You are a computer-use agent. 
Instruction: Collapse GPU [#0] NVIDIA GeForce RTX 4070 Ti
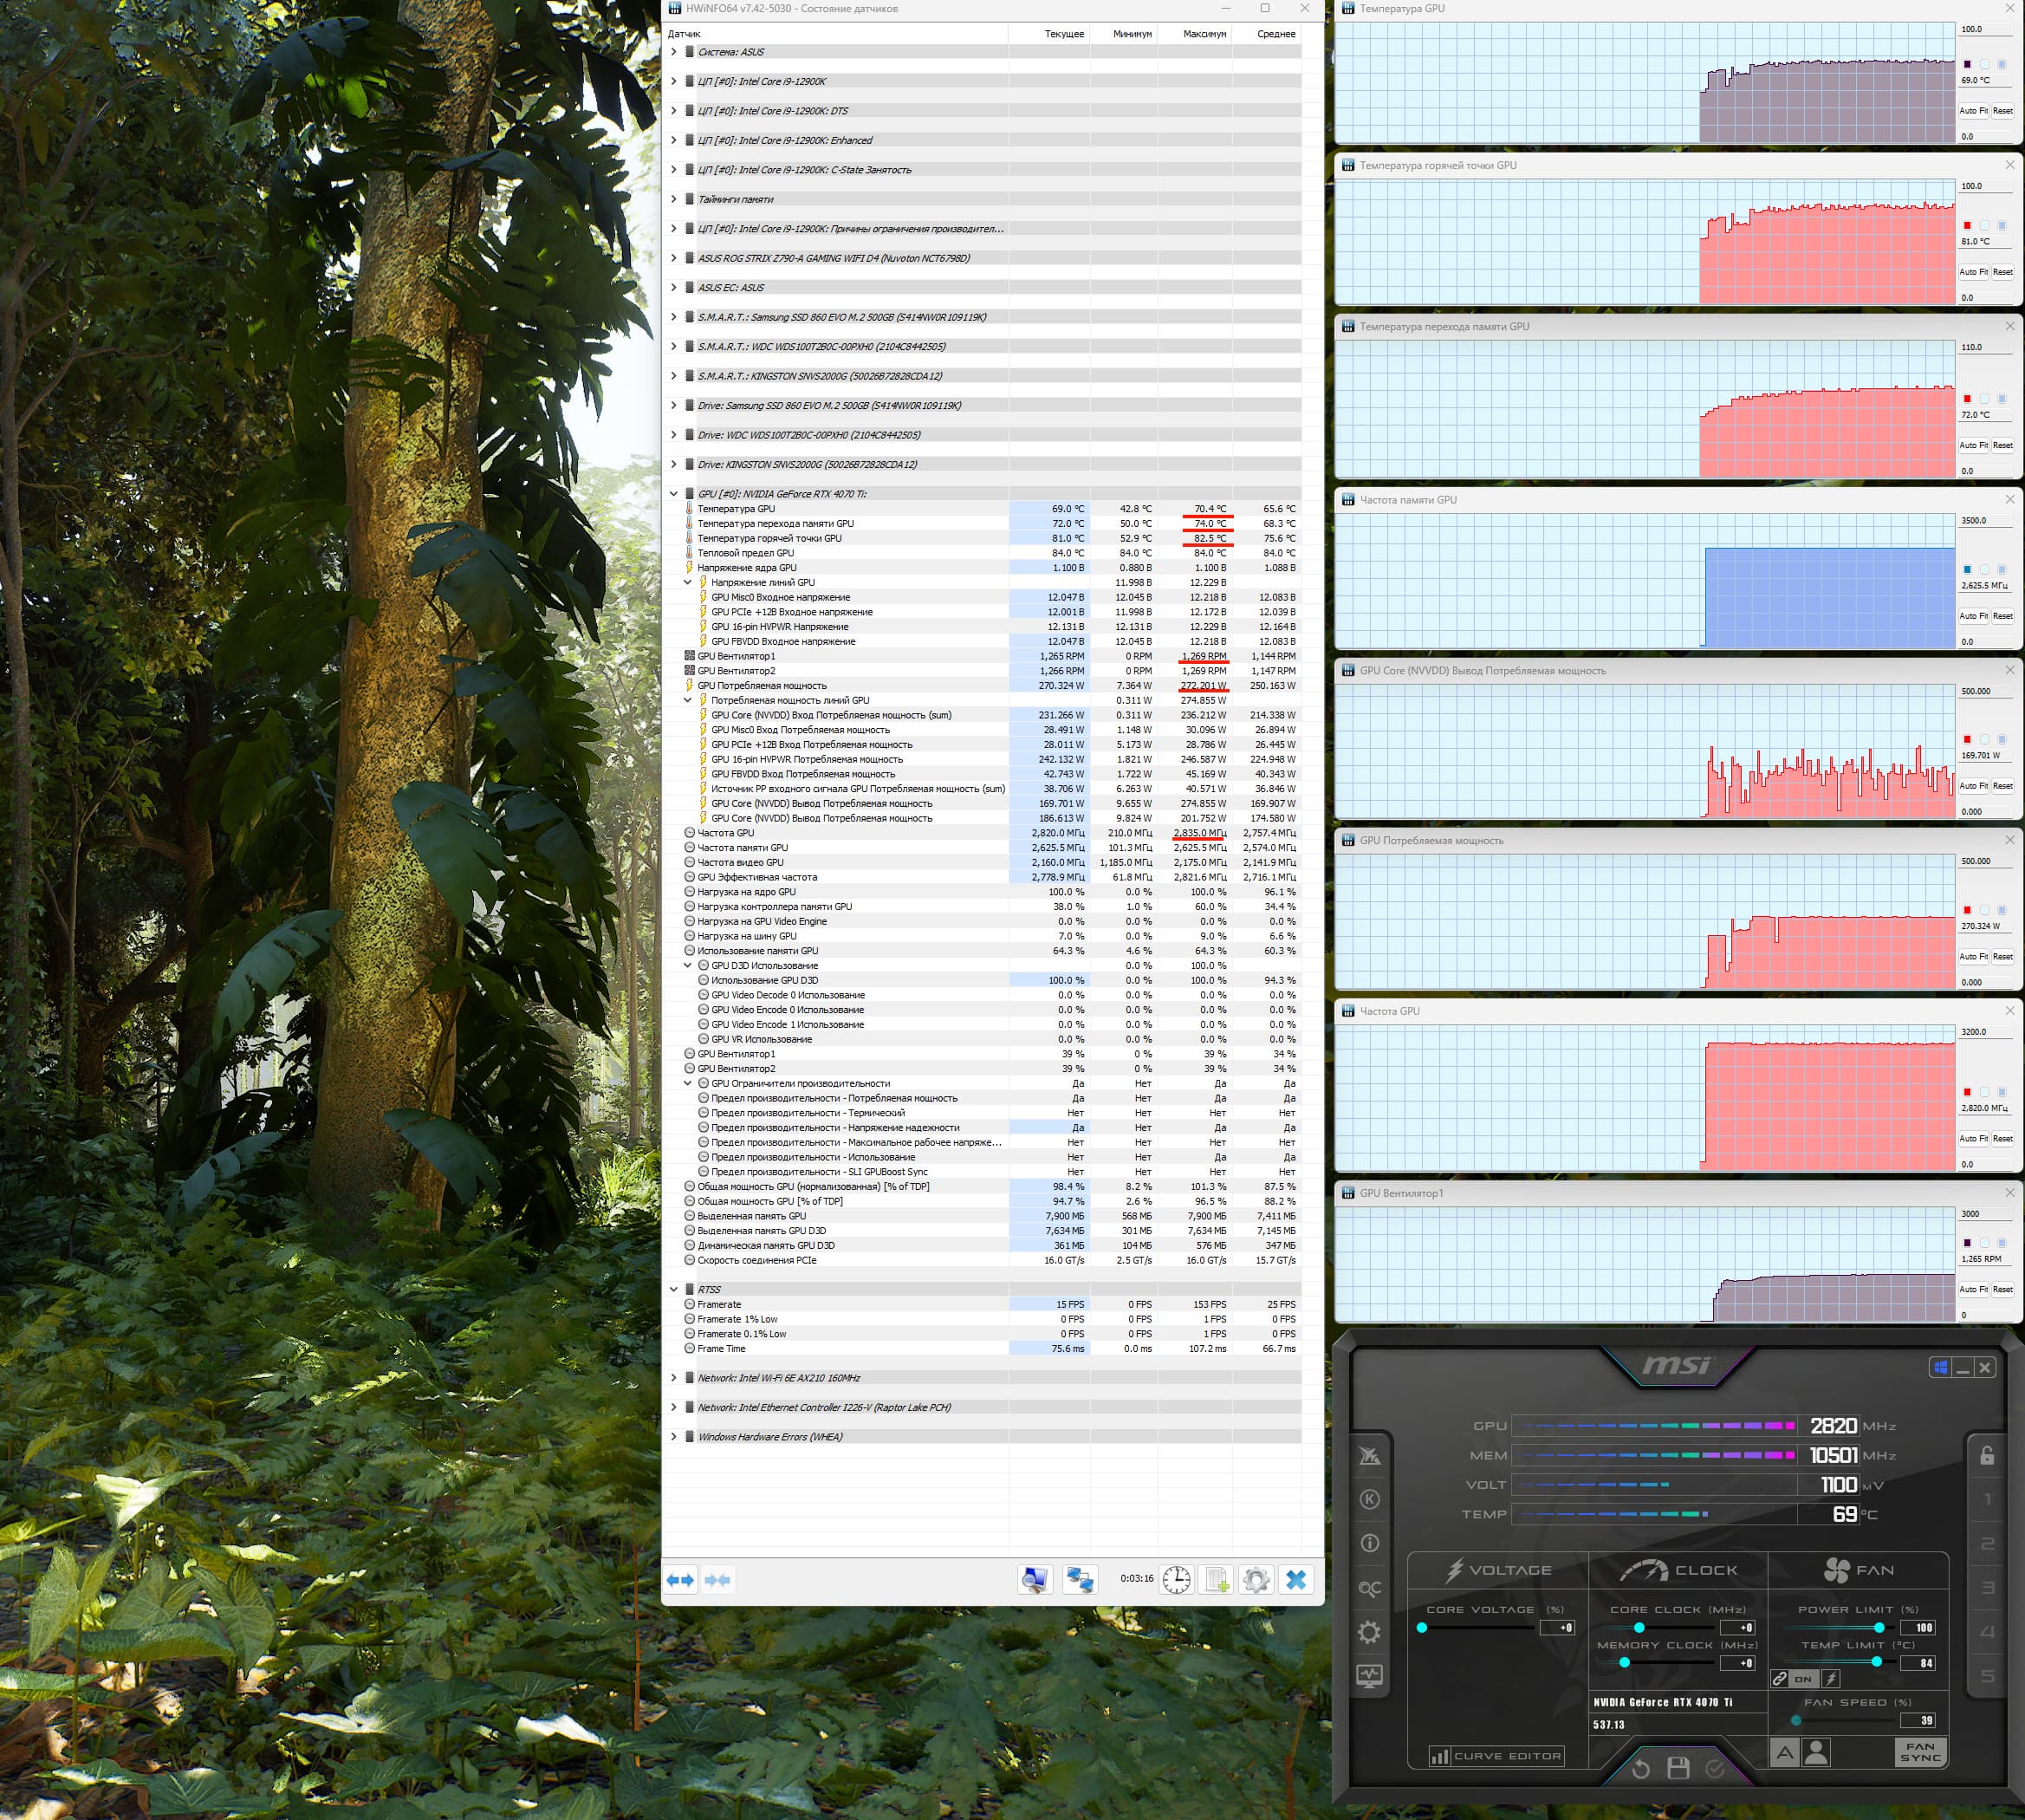point(674,494)
